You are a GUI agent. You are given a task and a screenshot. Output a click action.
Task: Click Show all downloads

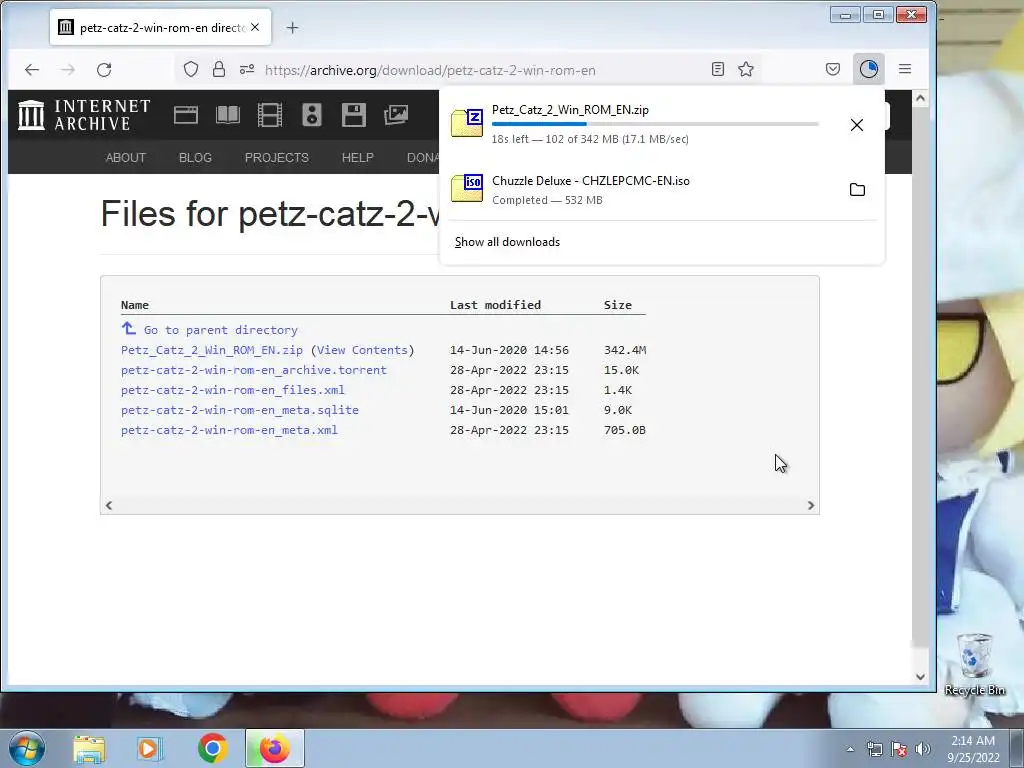pyautogui.click(x=507, y=242)
